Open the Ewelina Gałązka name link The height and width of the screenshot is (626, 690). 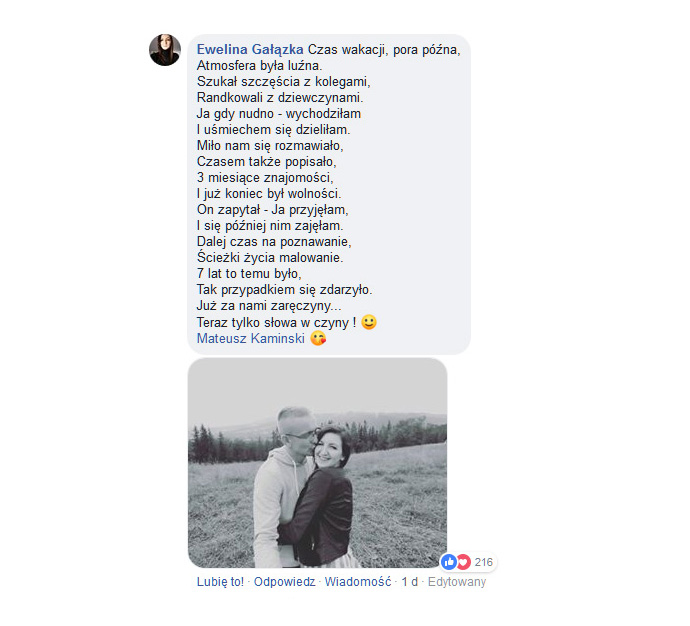(x=250, y=49)
